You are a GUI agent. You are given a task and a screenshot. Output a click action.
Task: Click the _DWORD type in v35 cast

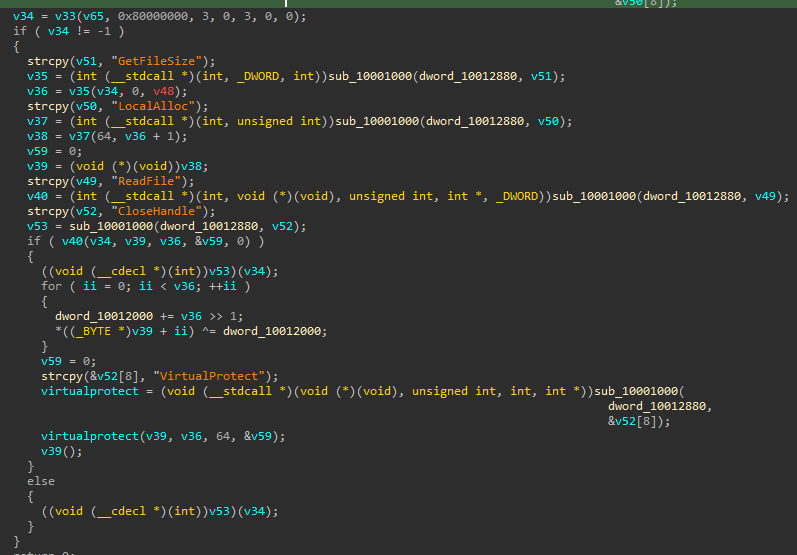click(x=258, y=76)
